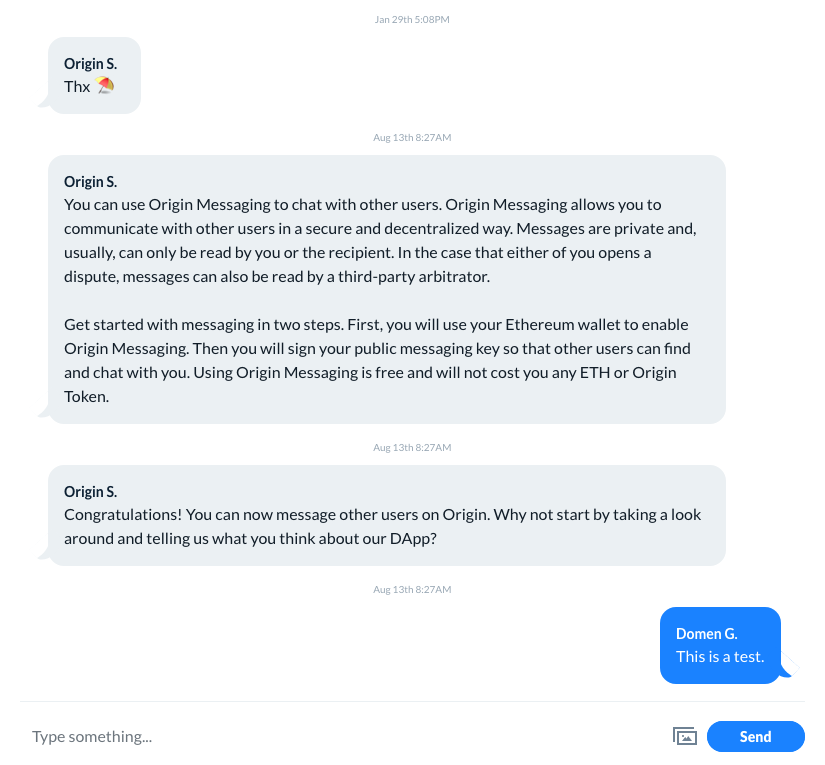Click Domen G. sender name label
Image resolution: width=825 pixels, height=765 pixels.
coord(707,633)
